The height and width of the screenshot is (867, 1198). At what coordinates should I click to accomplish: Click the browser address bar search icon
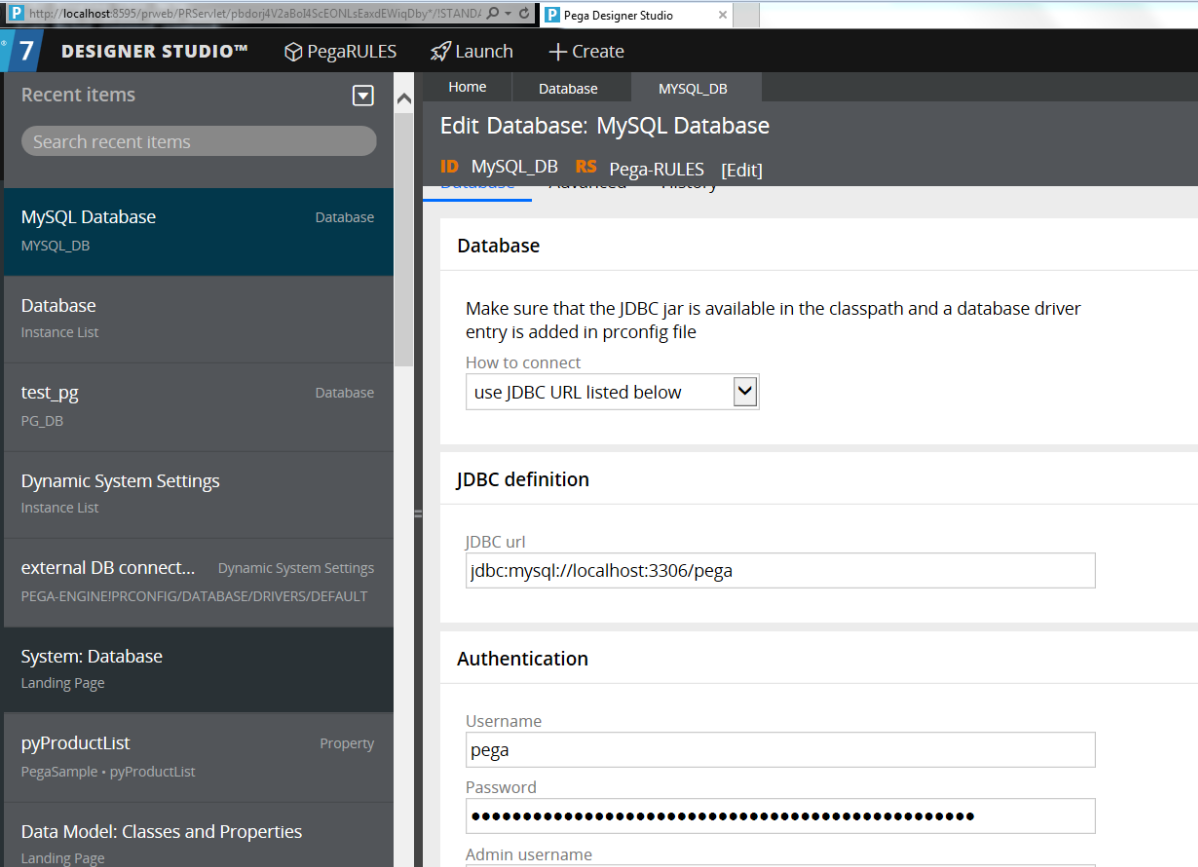[x=494, y=13]
